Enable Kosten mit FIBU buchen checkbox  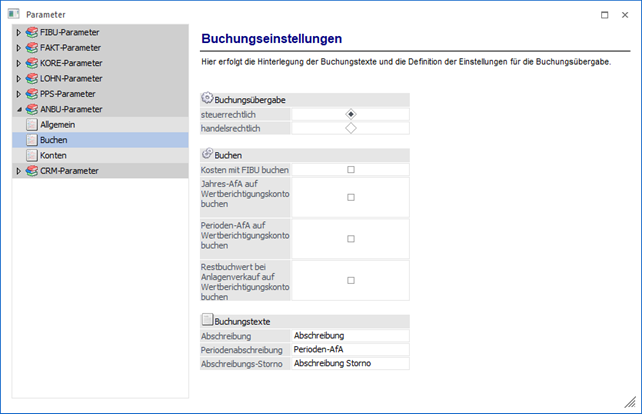pos(351,170)
